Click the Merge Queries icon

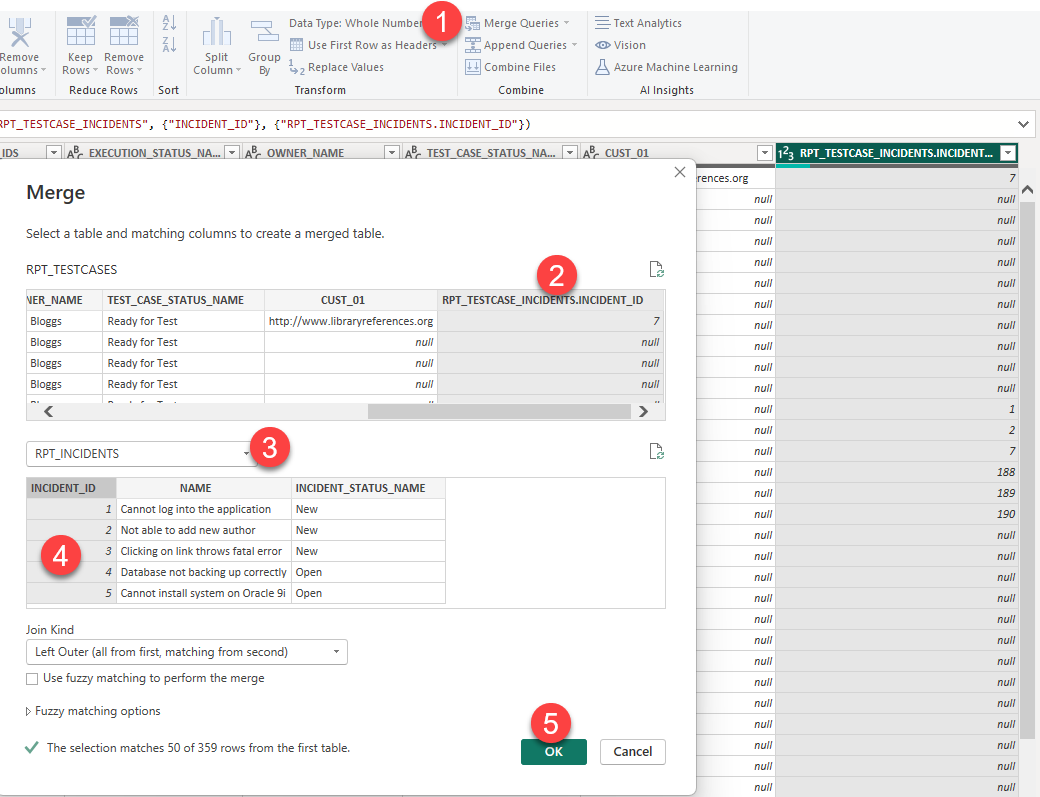pyautogui.click(x=472, y=24)
